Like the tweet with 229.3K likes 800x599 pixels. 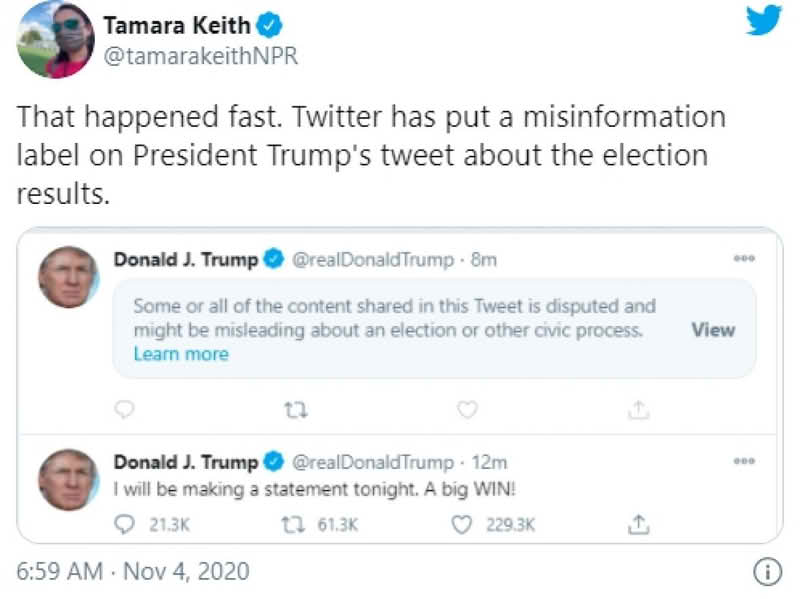tap(462, 523)
